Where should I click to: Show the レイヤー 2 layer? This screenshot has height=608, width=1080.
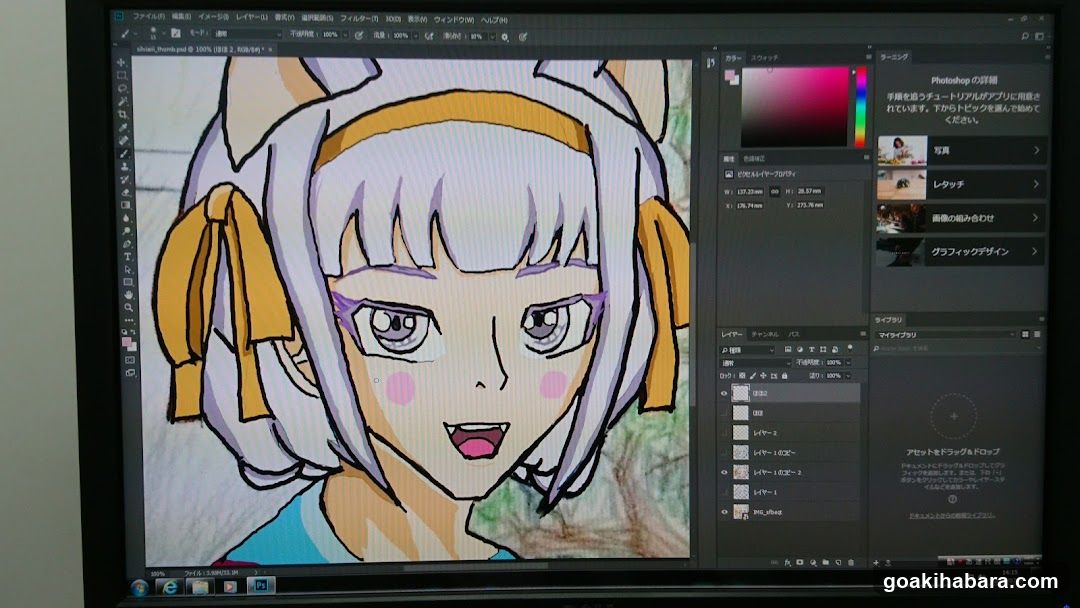[x=724, y=432]
